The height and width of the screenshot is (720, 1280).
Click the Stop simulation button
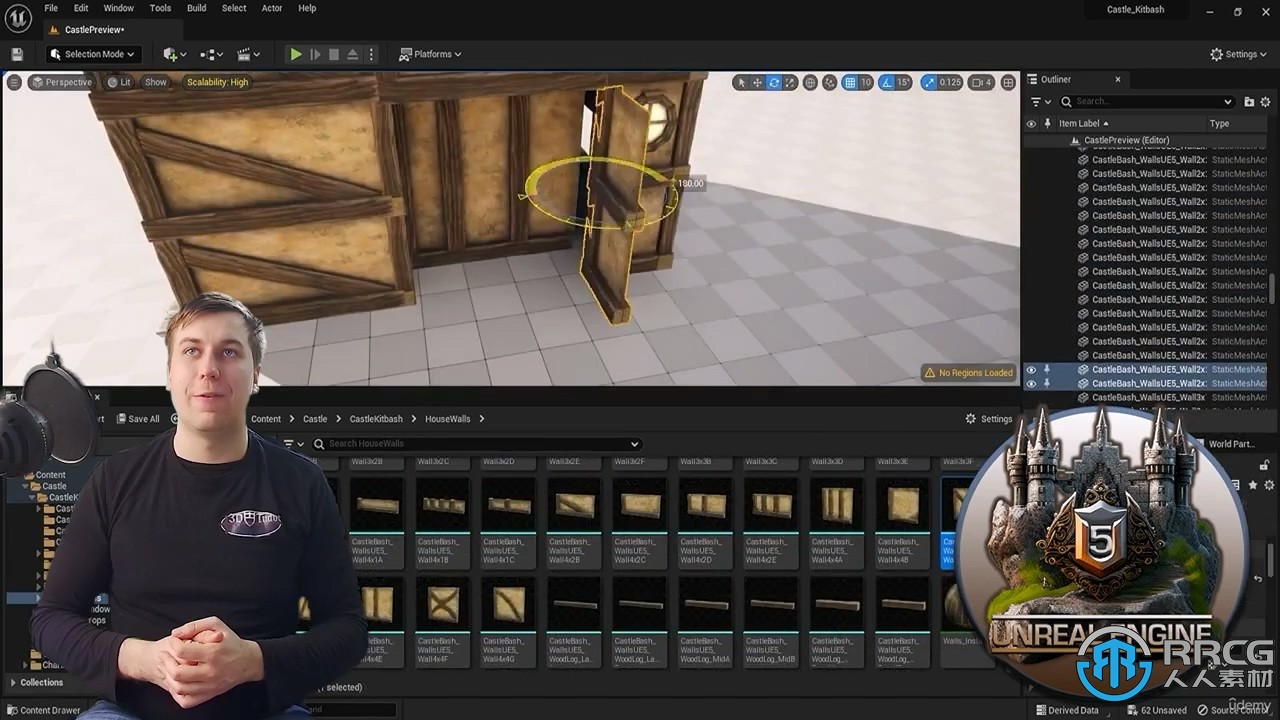(334, 54)
